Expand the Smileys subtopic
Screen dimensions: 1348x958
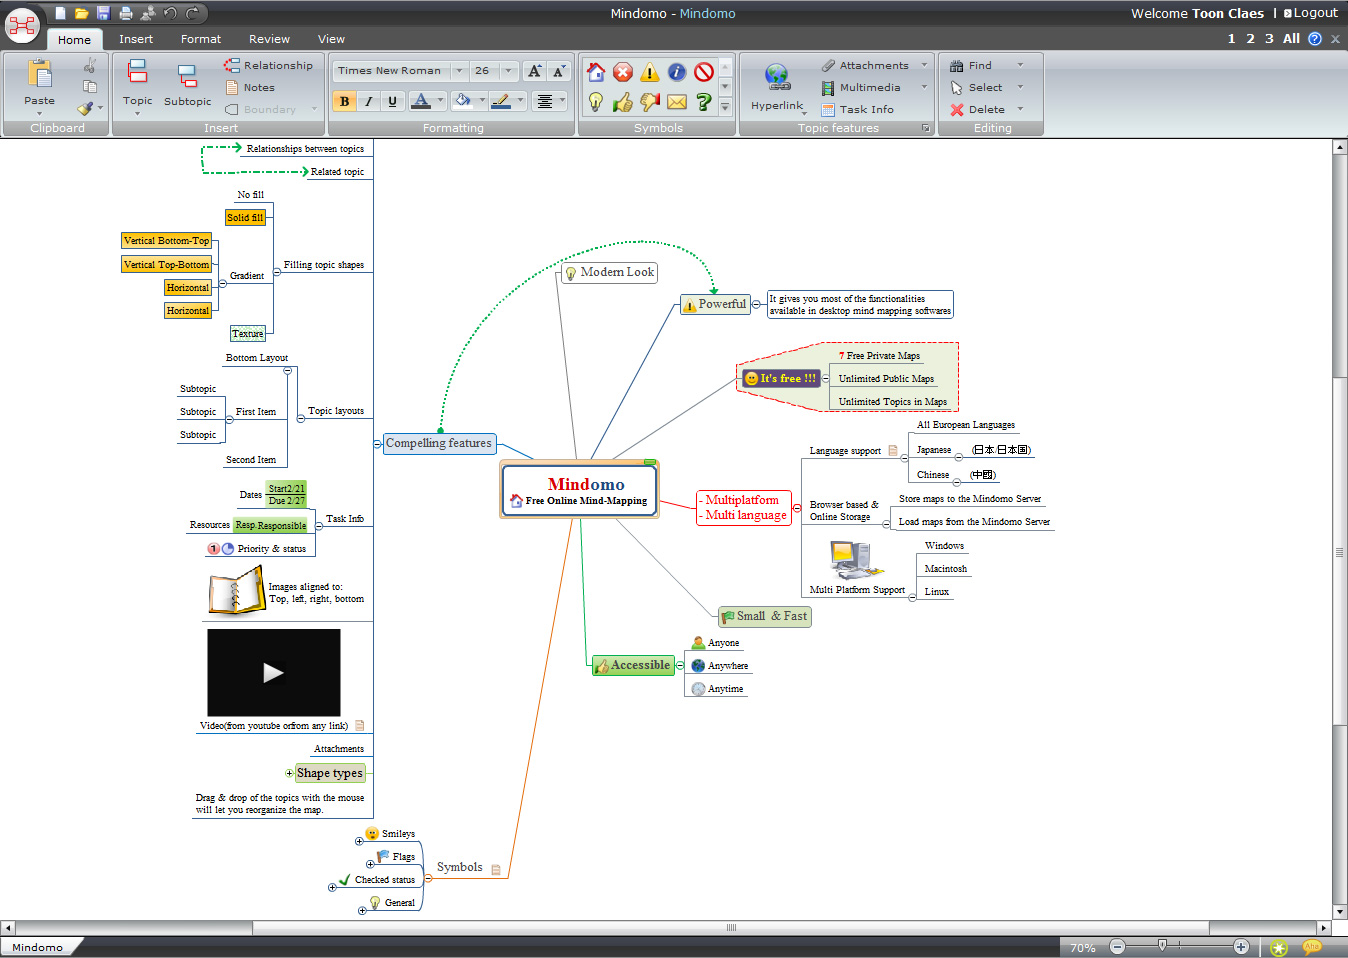(359, 841)
